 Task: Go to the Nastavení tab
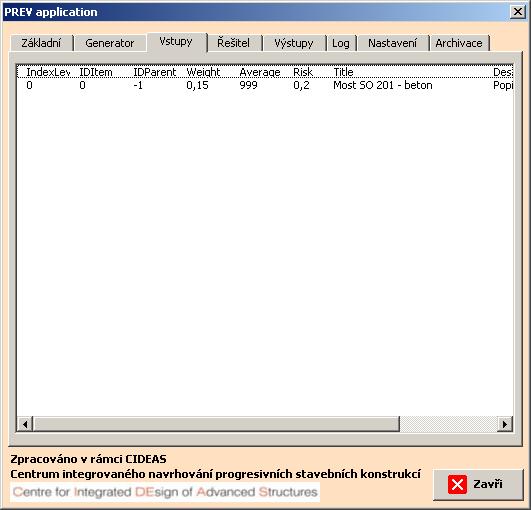[x=392, y=43]
